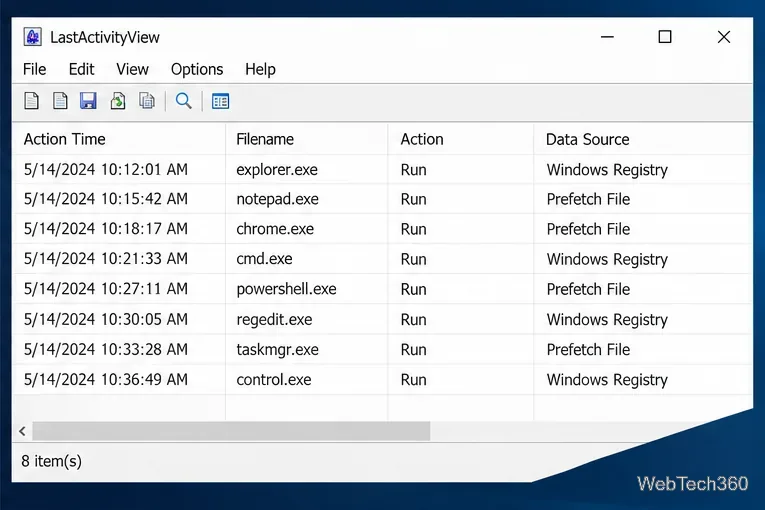Click Prefetch File in the powershell.exe row
Viewport: 765px width, 510px height.
click(x=588, y=289)
